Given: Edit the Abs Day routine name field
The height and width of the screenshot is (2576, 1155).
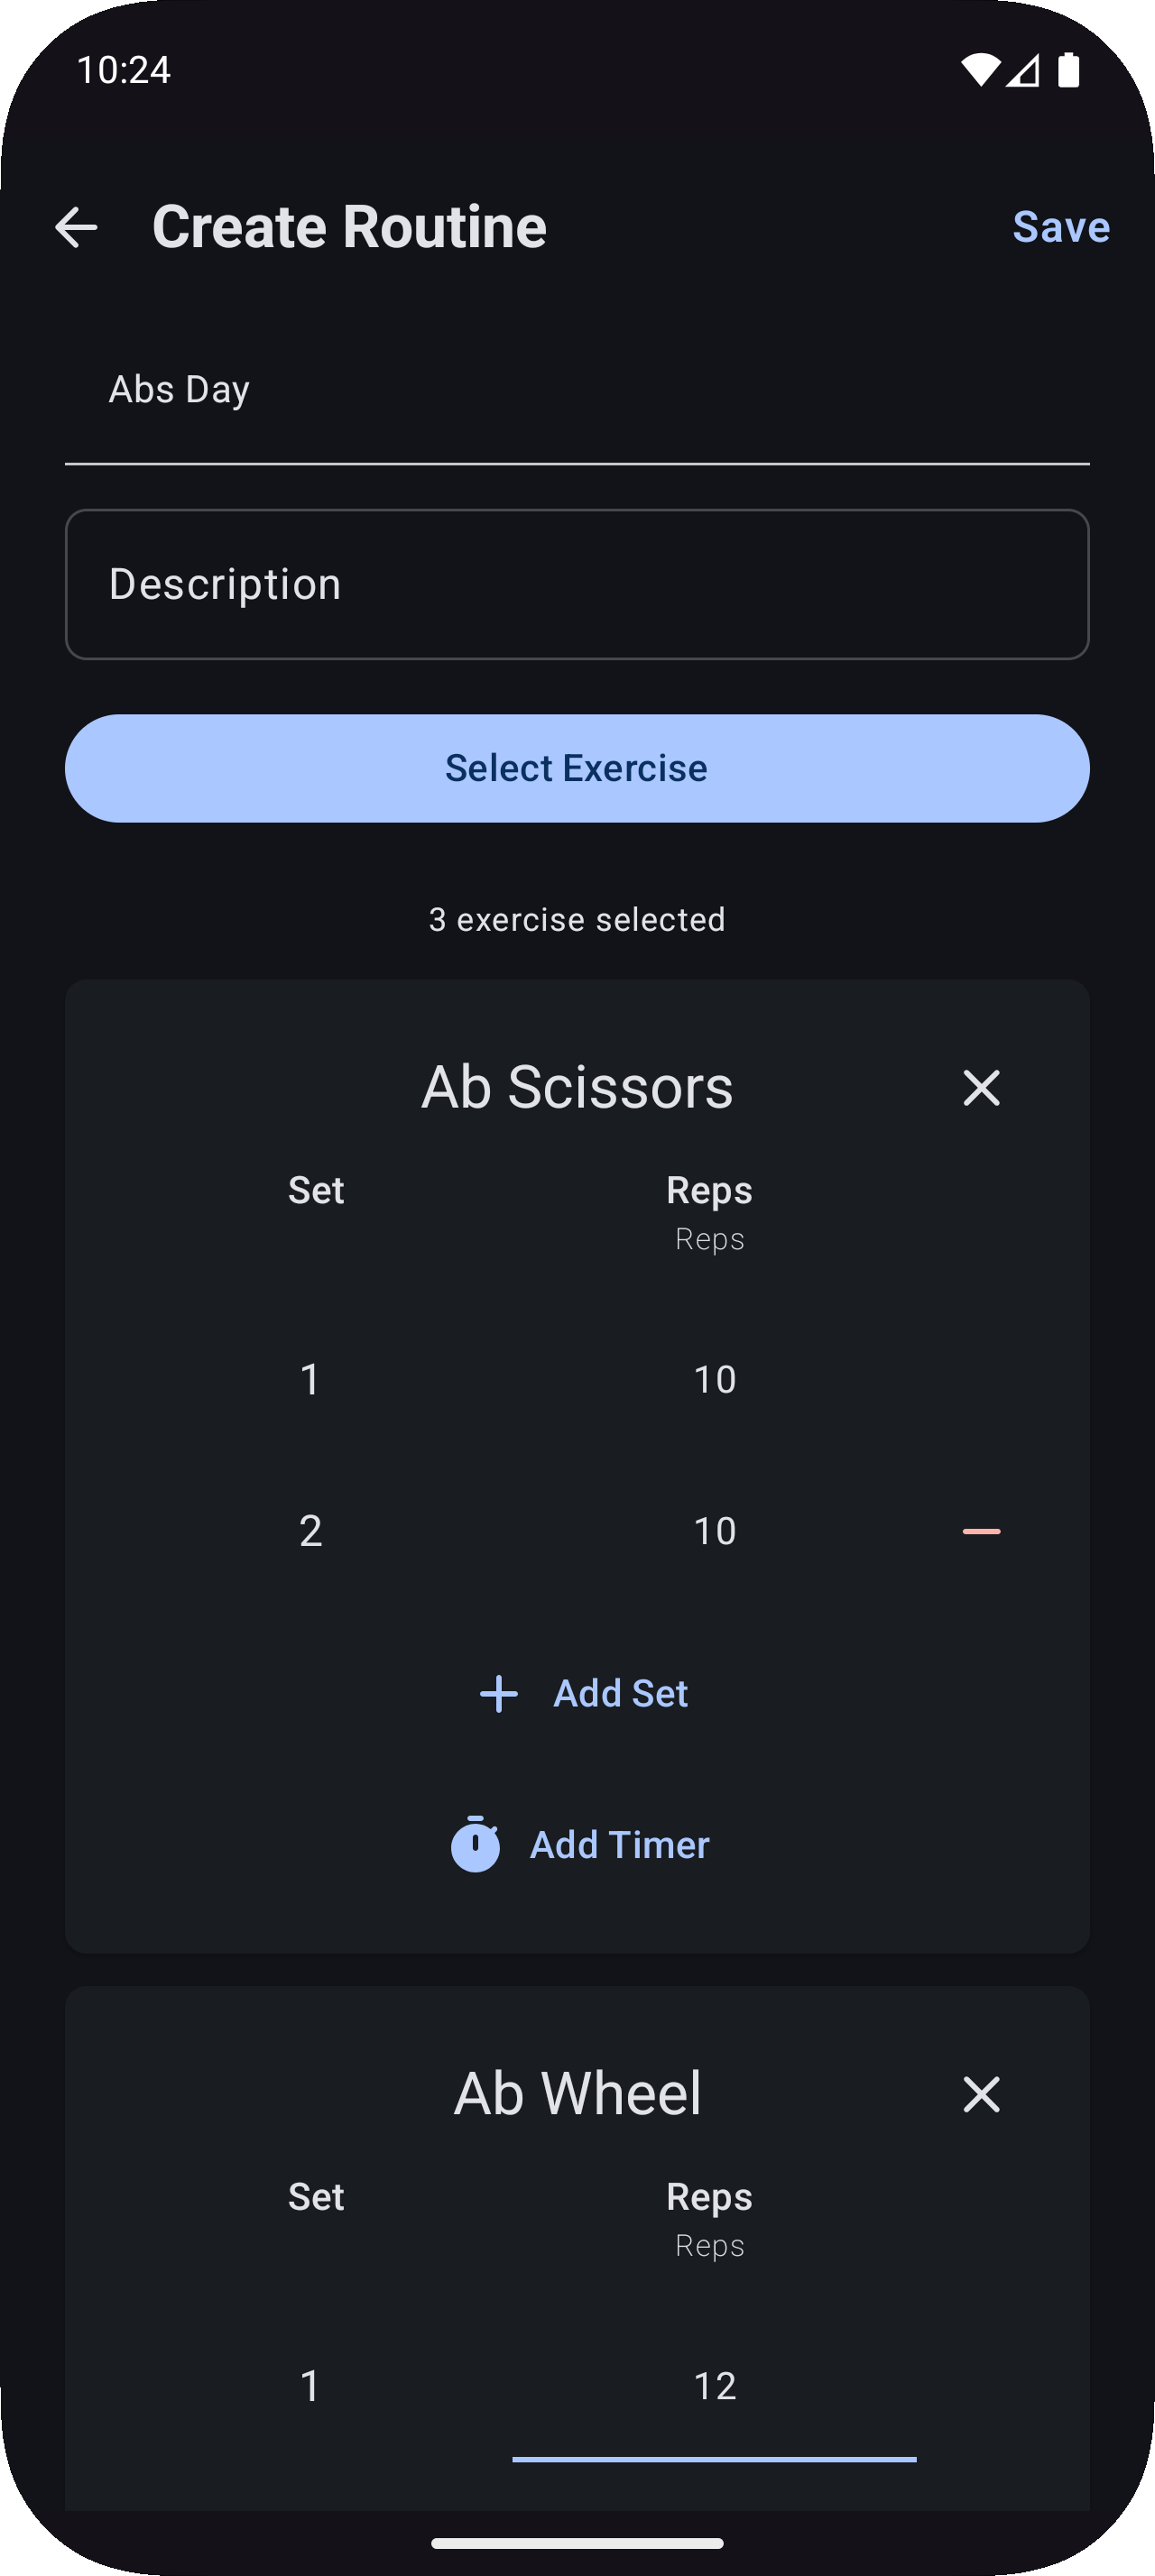Looking at the screenshot, I should (x=577, y=390).
